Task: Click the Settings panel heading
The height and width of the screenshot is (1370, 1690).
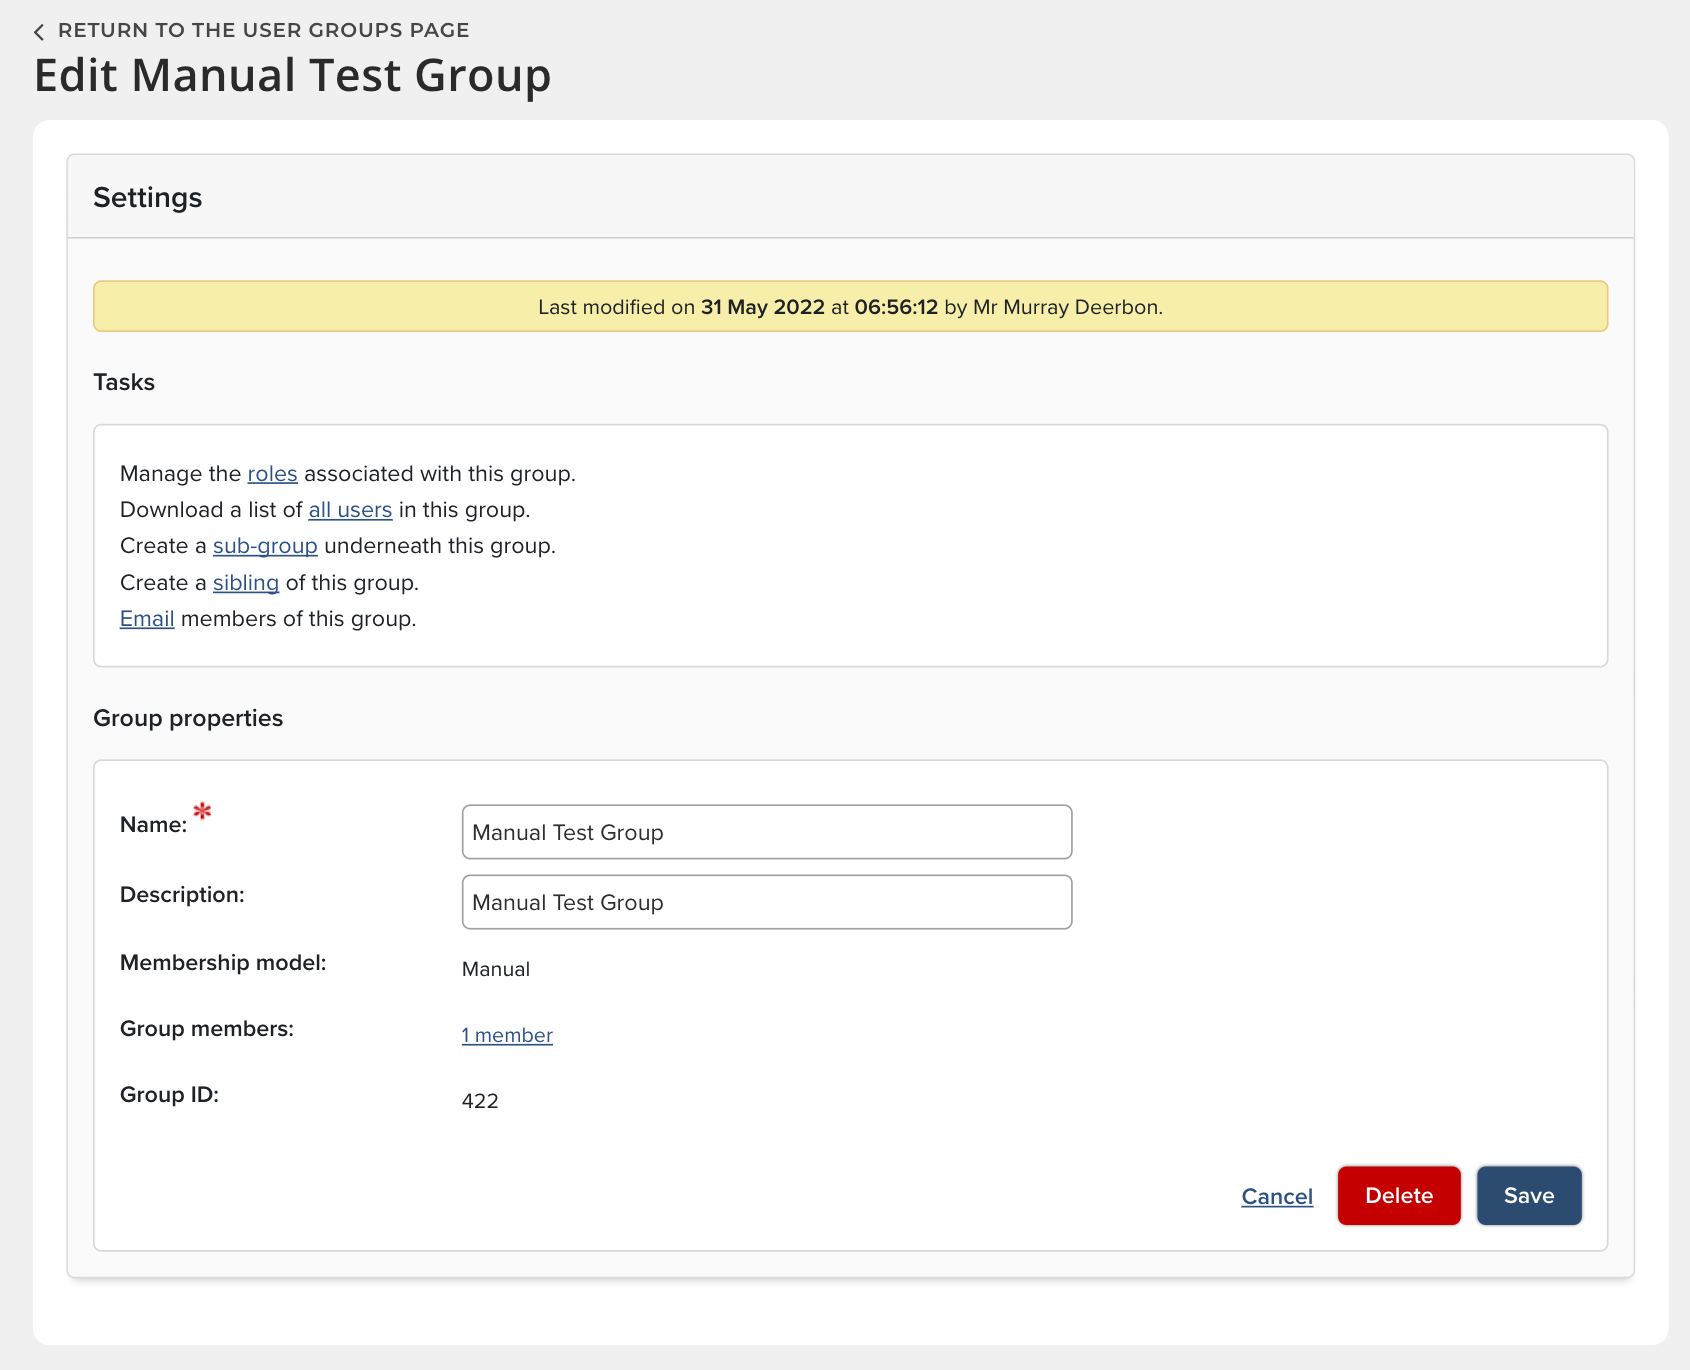Action: coord(148,198)
